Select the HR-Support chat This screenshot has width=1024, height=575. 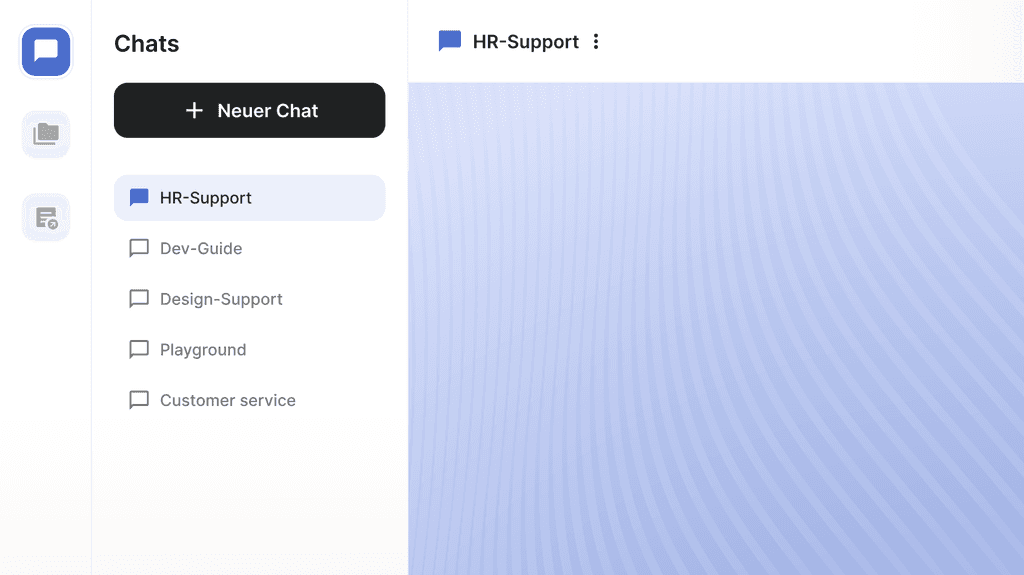click(x=249, y=198)
